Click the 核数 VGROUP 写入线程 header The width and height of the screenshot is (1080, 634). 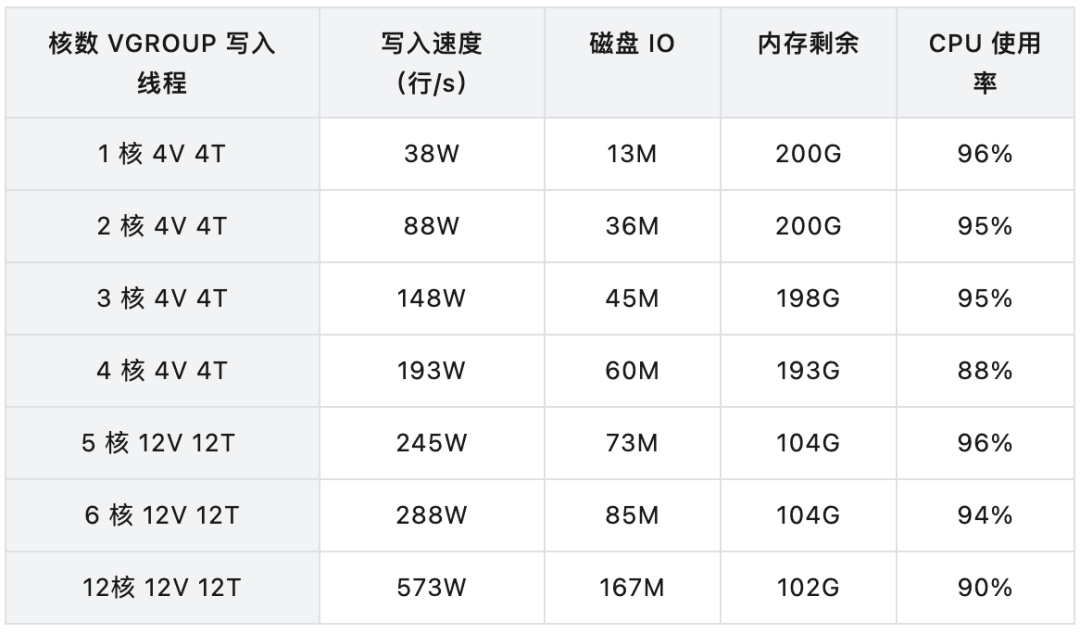point(162,63)
